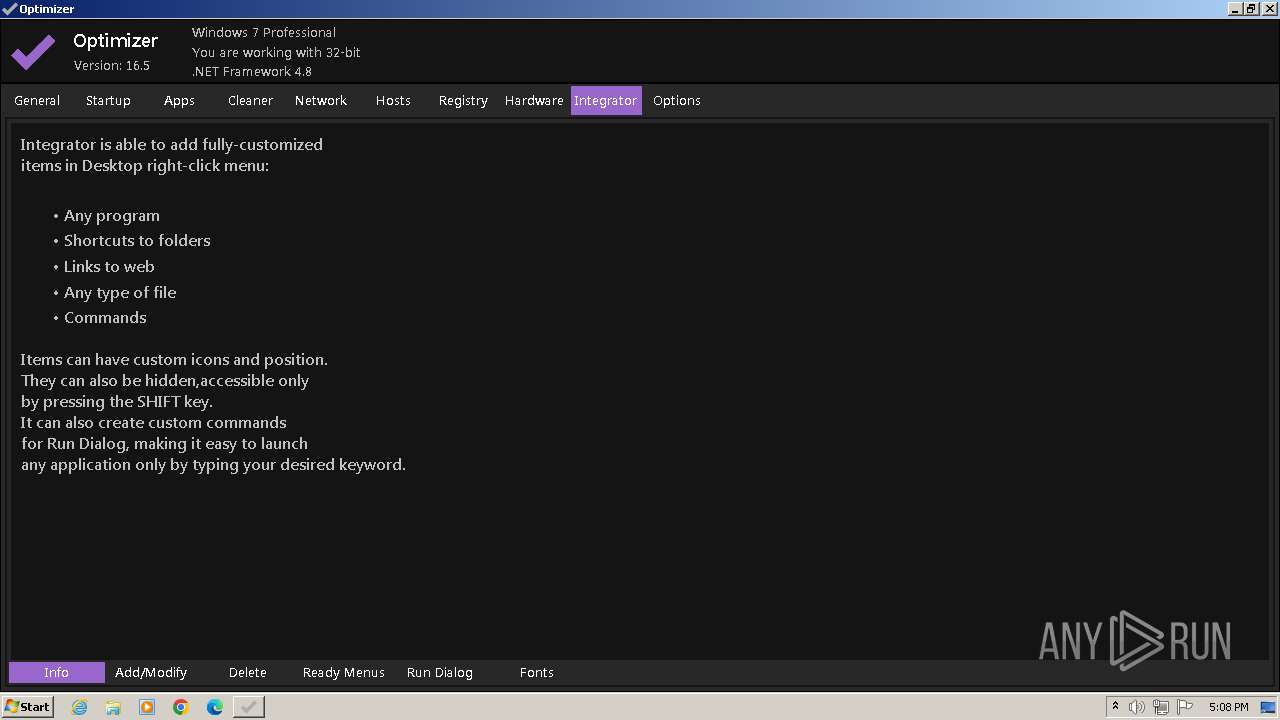This screenshot has height=720, width=1280.
Task: Click the Optimizer taskbar button
Action: pos(249,707)
